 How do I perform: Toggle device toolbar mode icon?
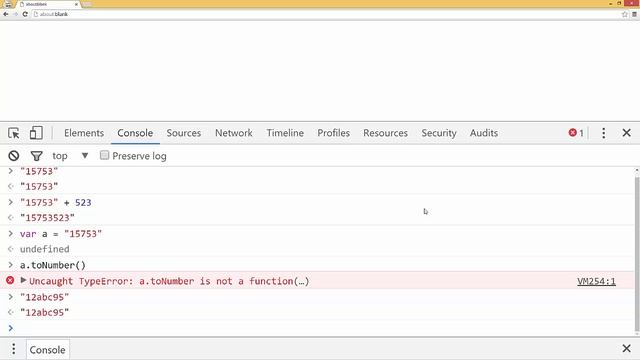[x=36, y=133]
